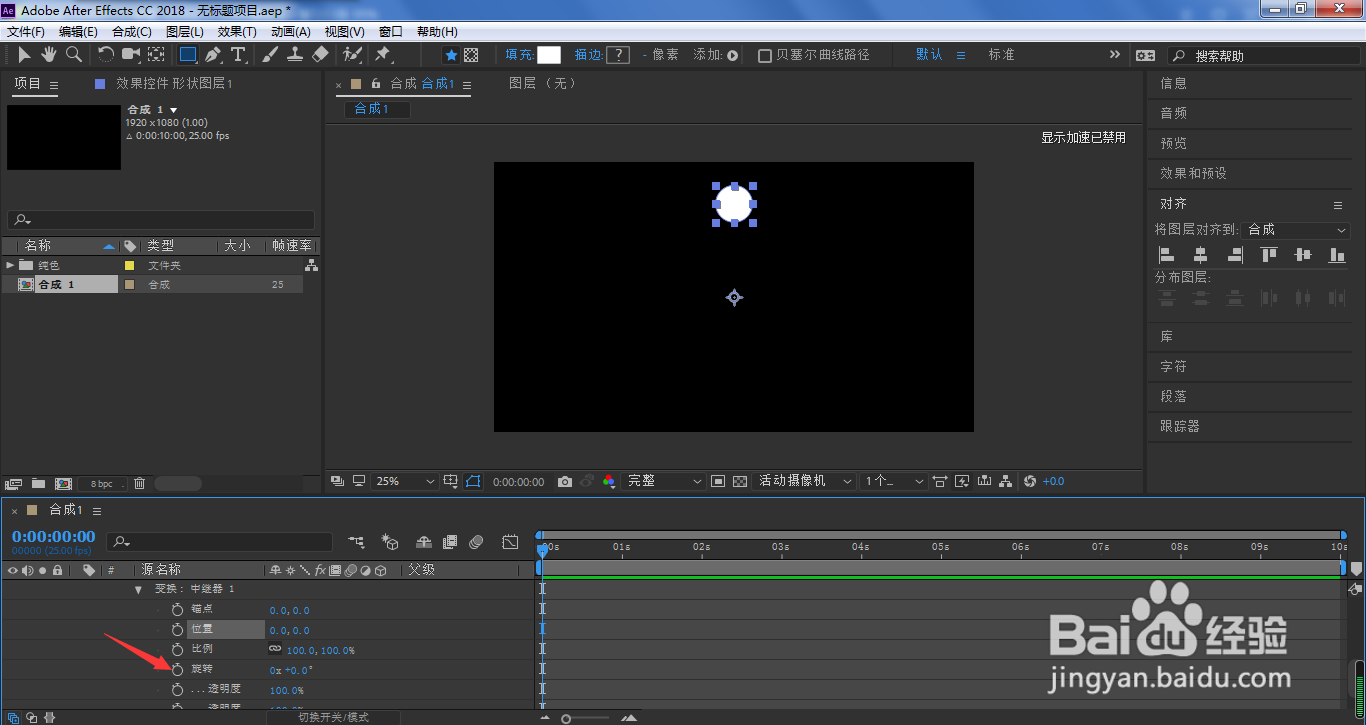Toggle the scale (比例) stopwatch

(x=178, y=649)
